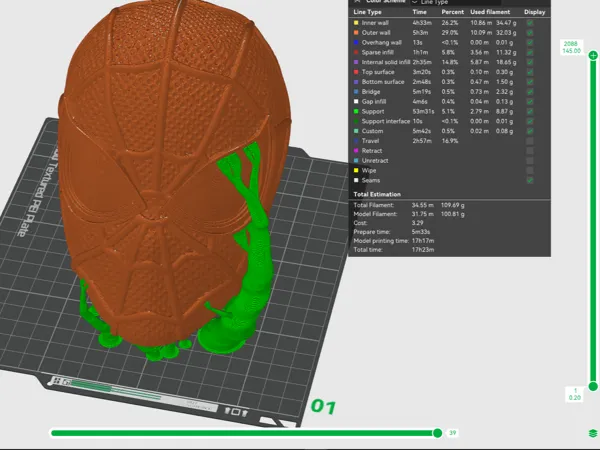Screen dimensions: 600x450
Task: Toggle the Support interface display checkbox
Action: coord(530,121)
